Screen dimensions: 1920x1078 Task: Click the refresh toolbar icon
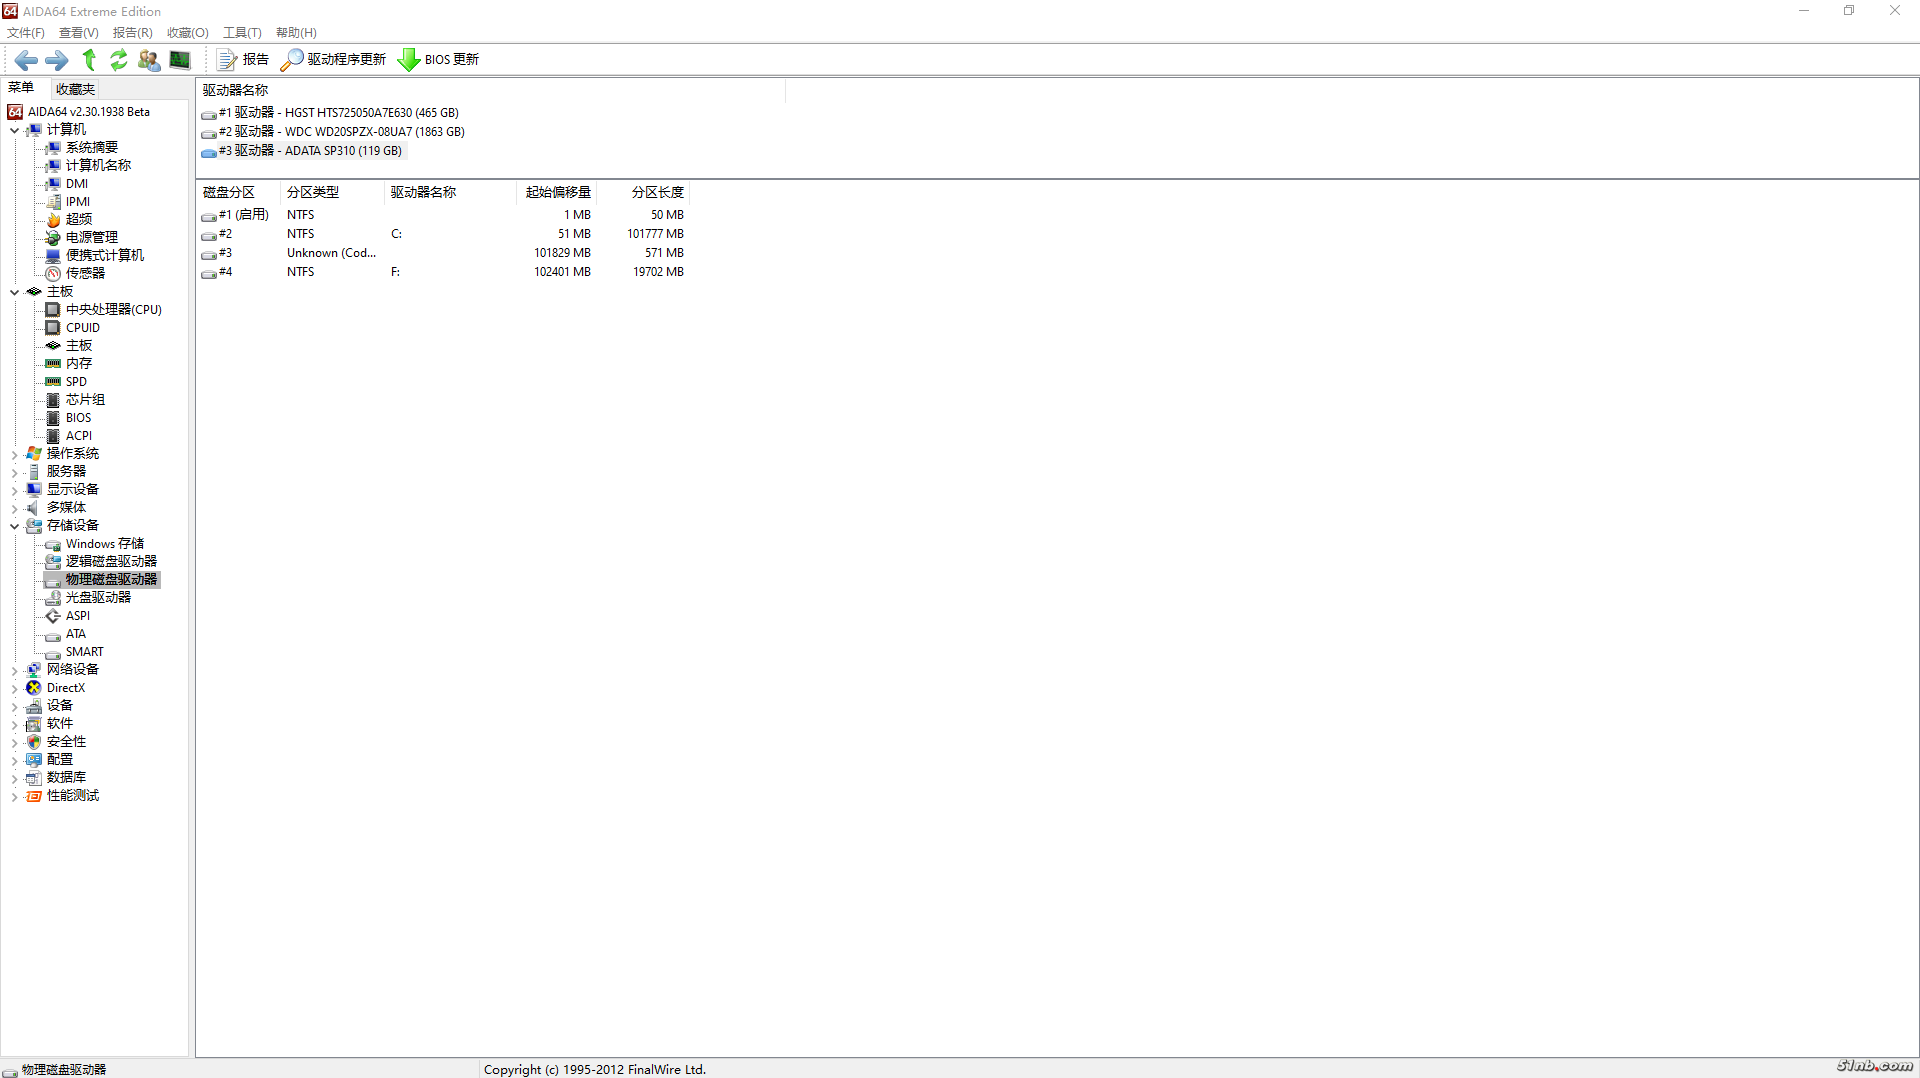pyautogui.click(x=118, y=60)
